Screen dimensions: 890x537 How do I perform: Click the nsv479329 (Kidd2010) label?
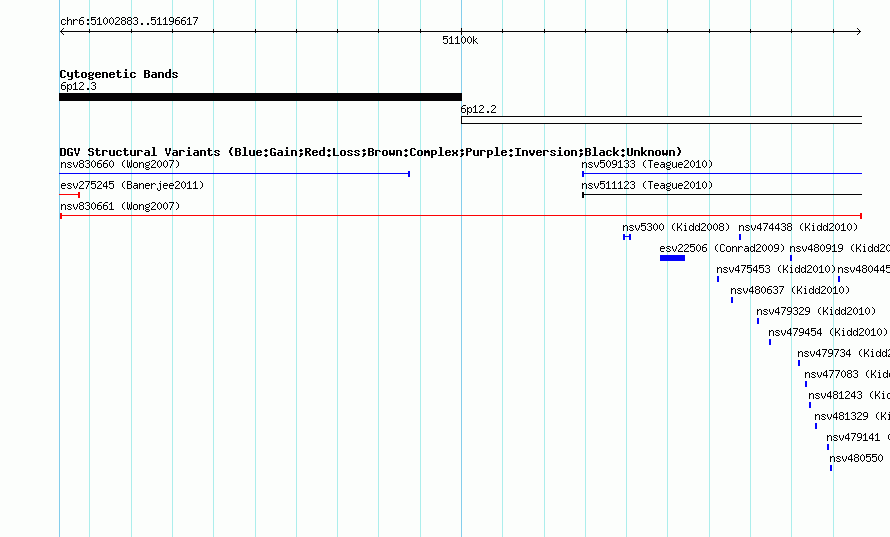[816, 312]
